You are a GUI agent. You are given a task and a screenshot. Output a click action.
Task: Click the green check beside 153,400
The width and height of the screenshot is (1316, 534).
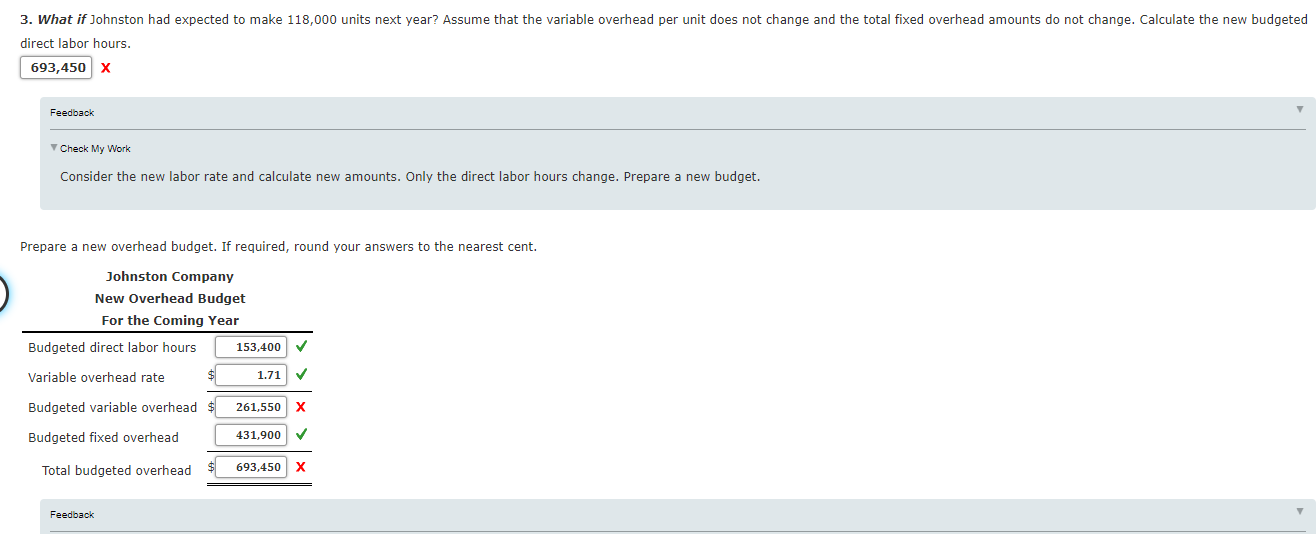[x=301, y=347]
